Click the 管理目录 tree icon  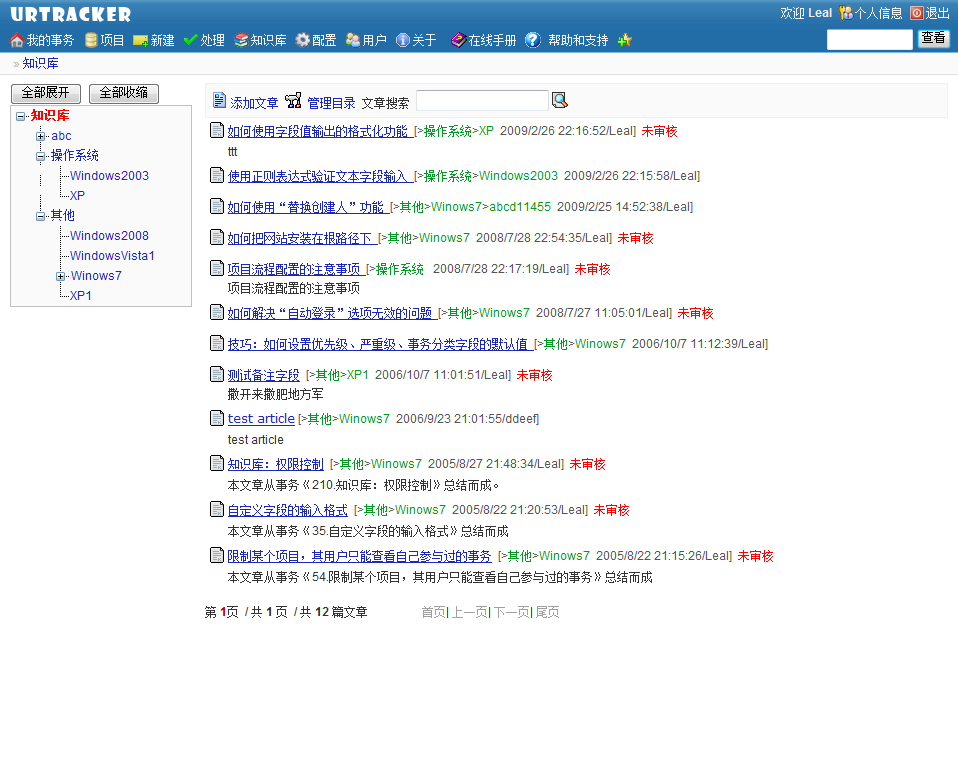[x=293, y=100]
